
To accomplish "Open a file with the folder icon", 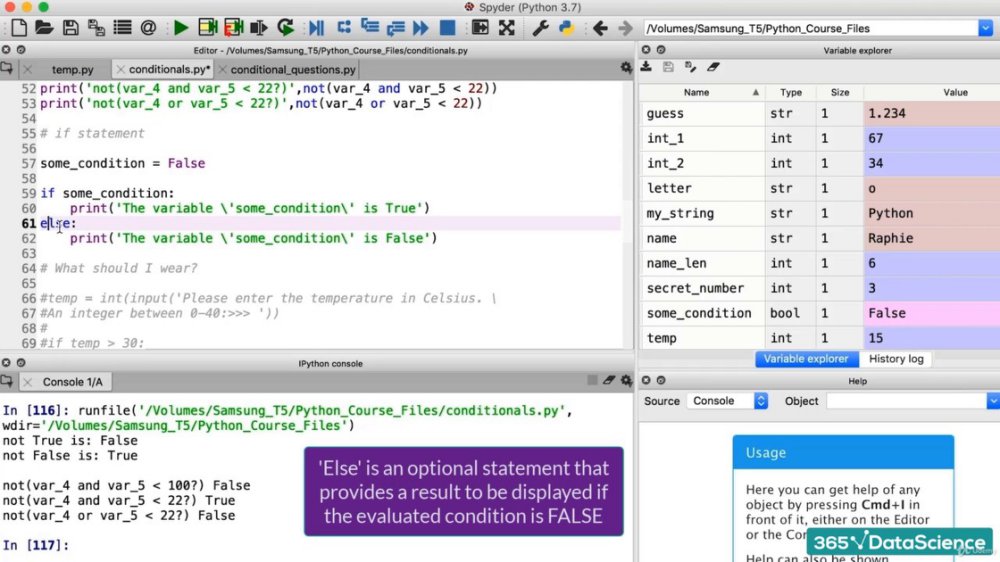I will point(44,27).
